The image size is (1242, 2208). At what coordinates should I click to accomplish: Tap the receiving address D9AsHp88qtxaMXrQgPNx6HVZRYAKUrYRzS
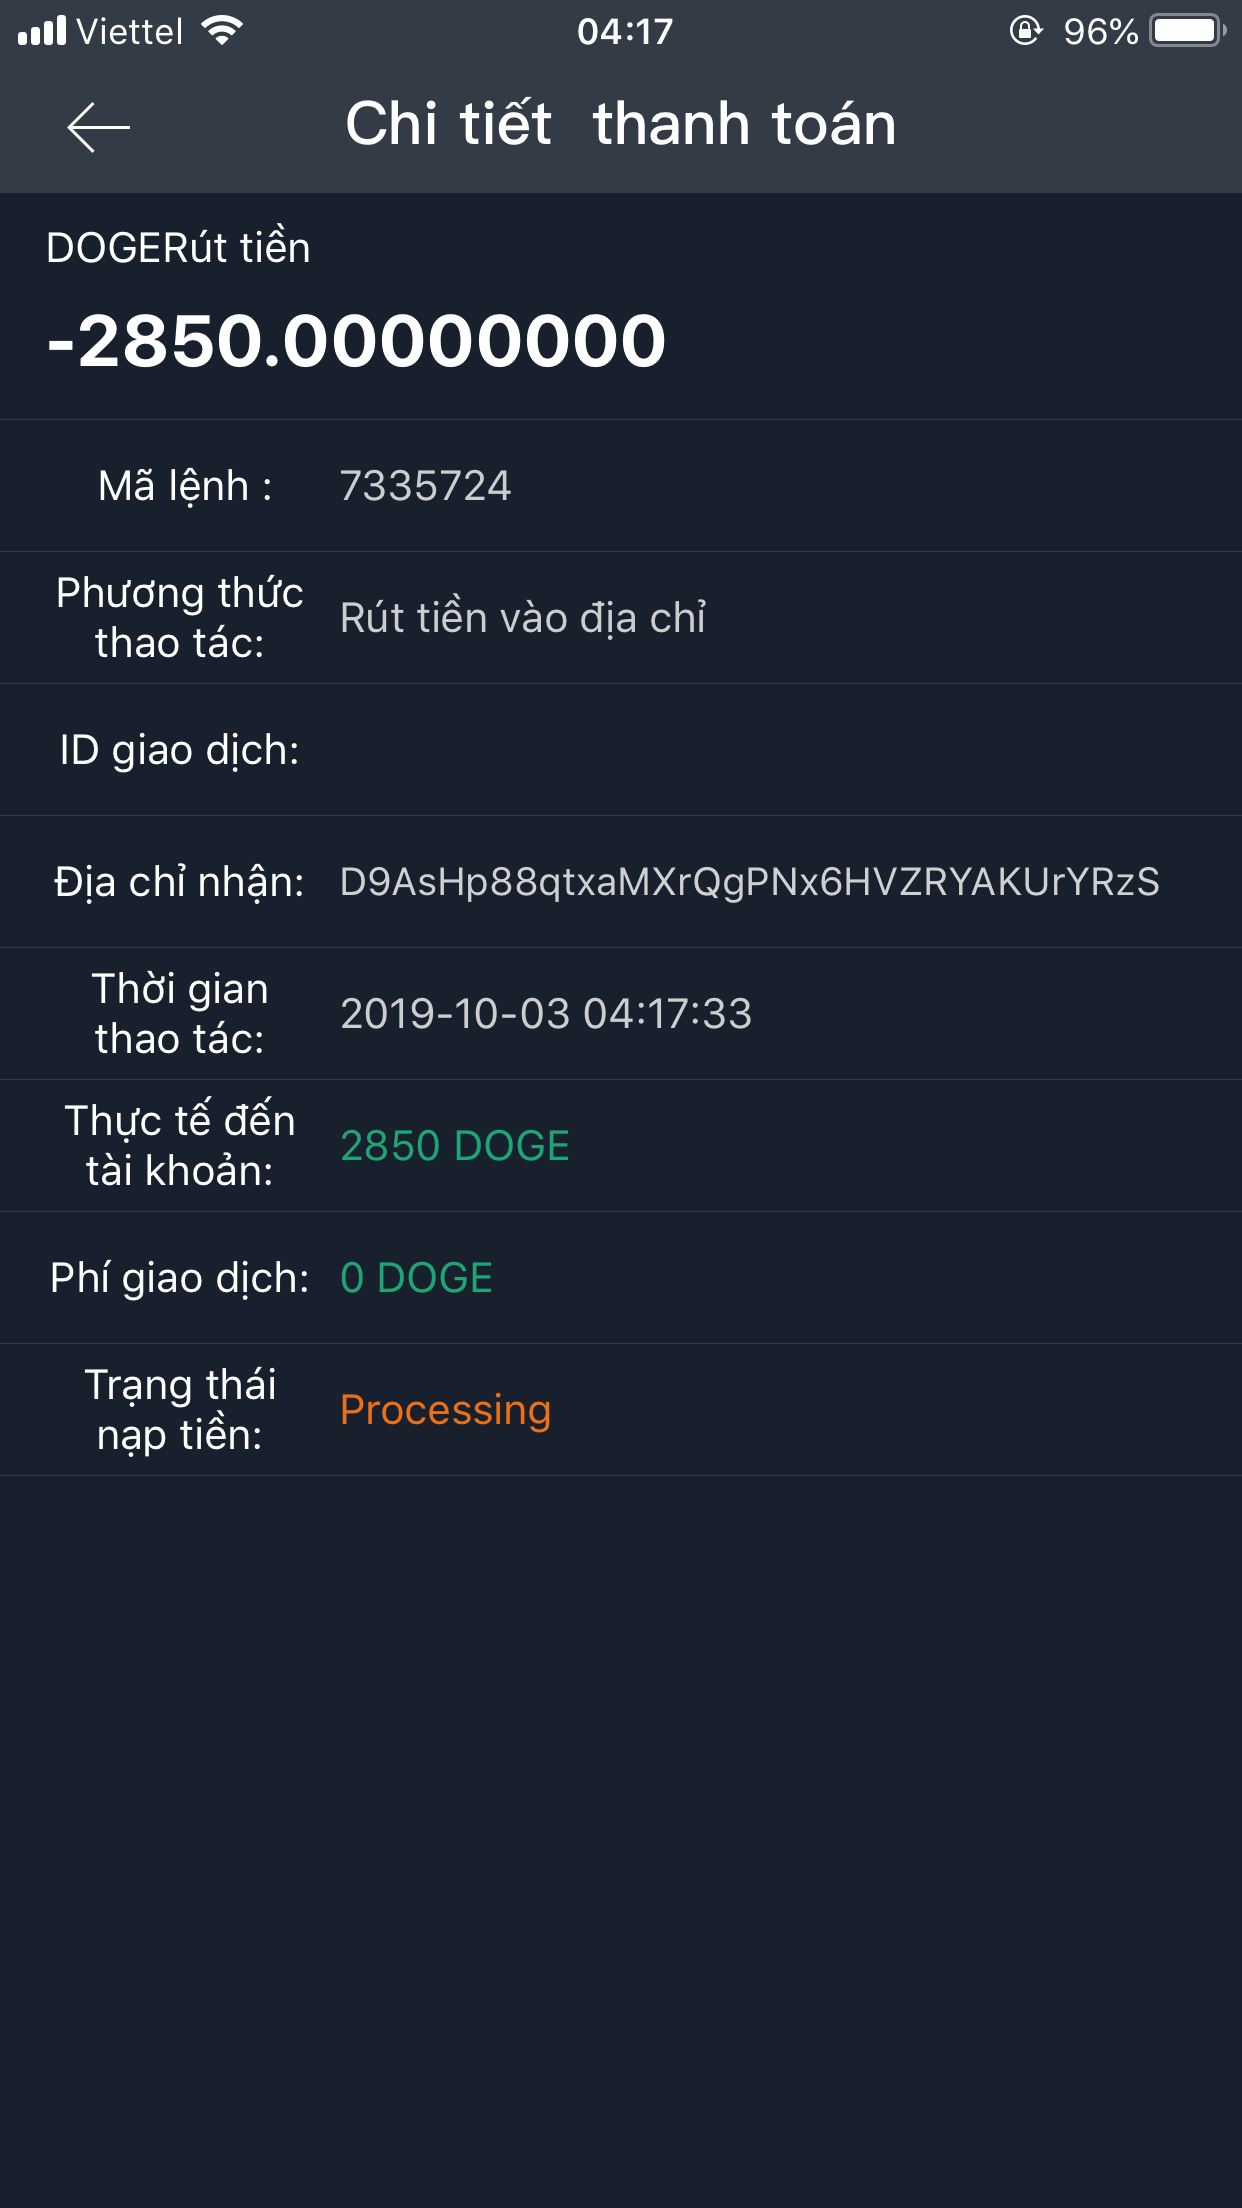pyautogui.click(x=749, y=882)
